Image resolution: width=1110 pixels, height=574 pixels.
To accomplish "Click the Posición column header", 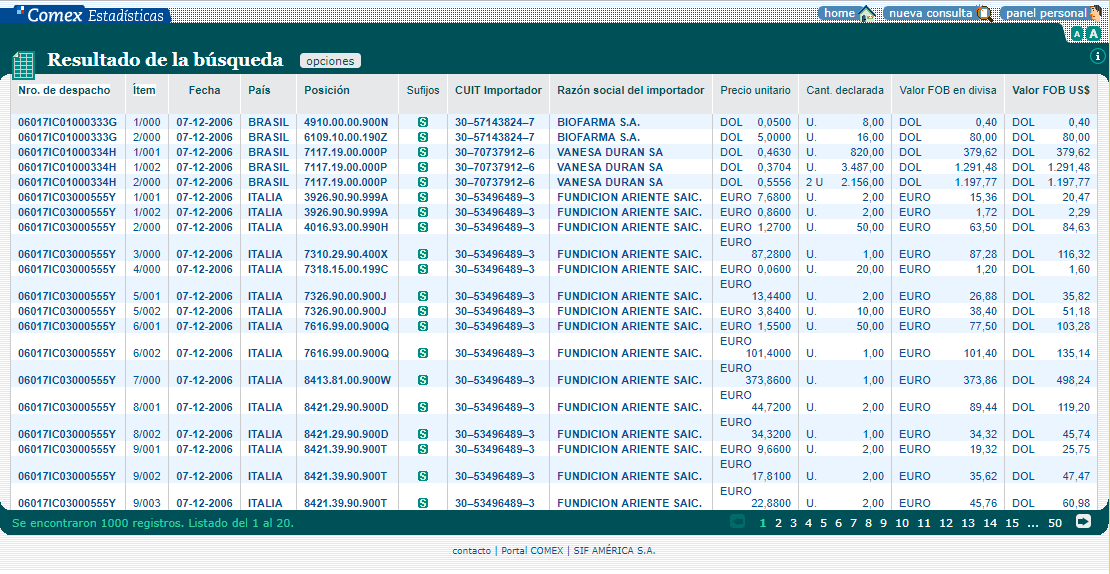I will (327, 90).
